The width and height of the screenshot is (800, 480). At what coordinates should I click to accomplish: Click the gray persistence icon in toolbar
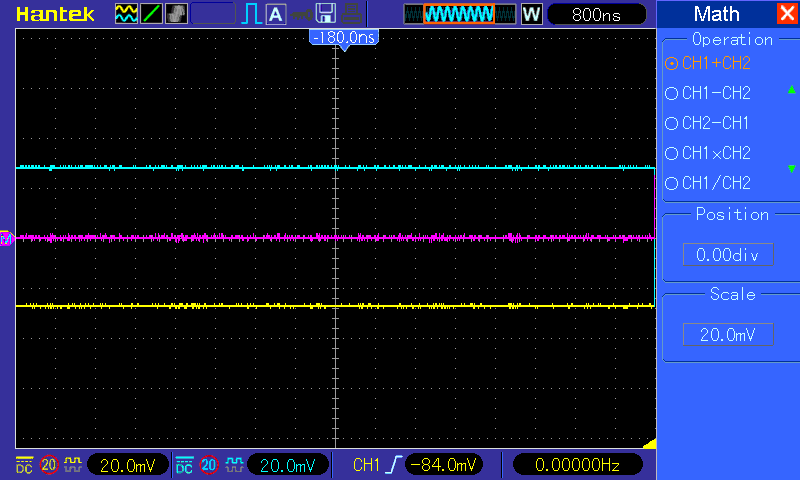point(177,14)
